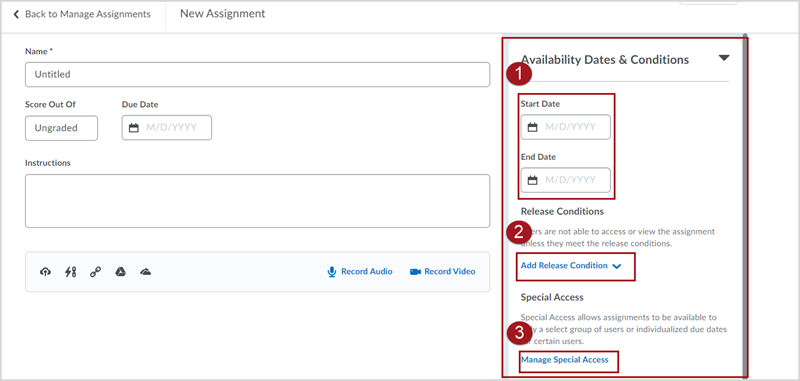800x381 pixels.
Task: Click the Release Conditions heading text
Action: pyautogui.click(x=562, y=211)
